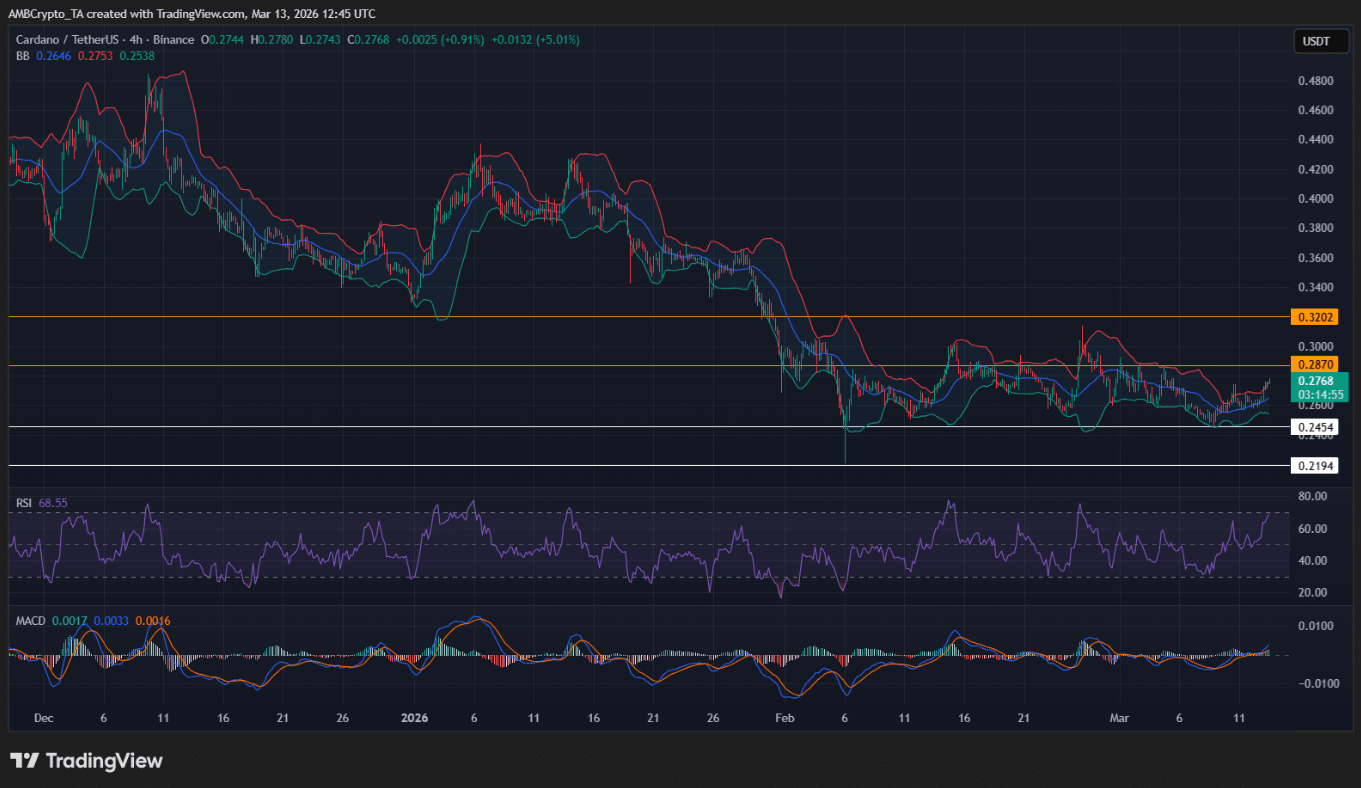Select the white 0.2454 price level label
Viewport: 1361px width, 788px height.
pos(1316,427)
